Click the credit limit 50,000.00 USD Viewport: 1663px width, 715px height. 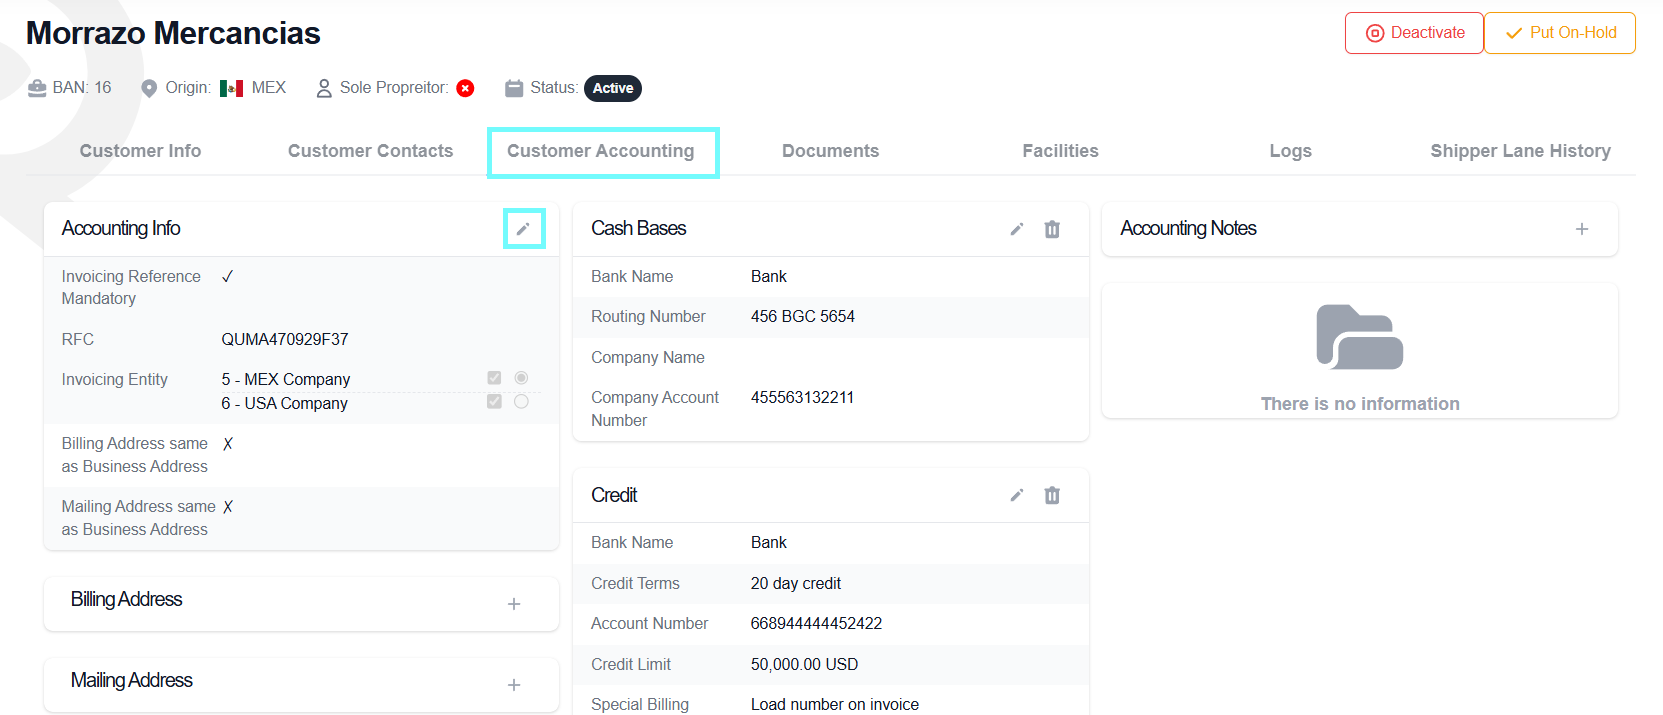tap(805, 665)
